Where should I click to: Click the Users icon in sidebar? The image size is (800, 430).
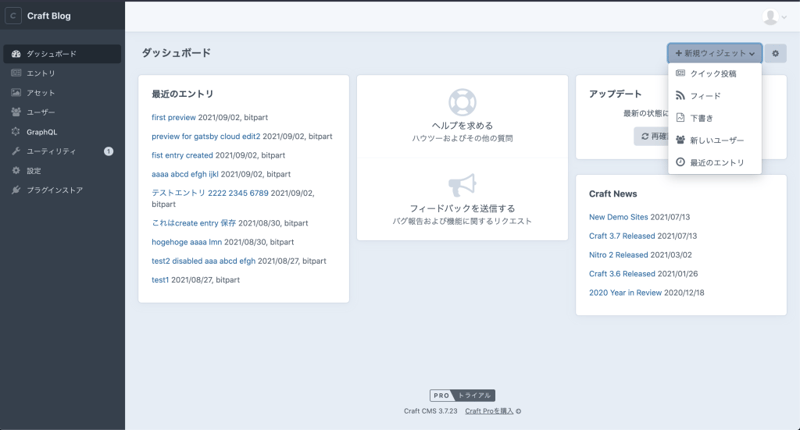pyautogui.click(x=16, y=112)
